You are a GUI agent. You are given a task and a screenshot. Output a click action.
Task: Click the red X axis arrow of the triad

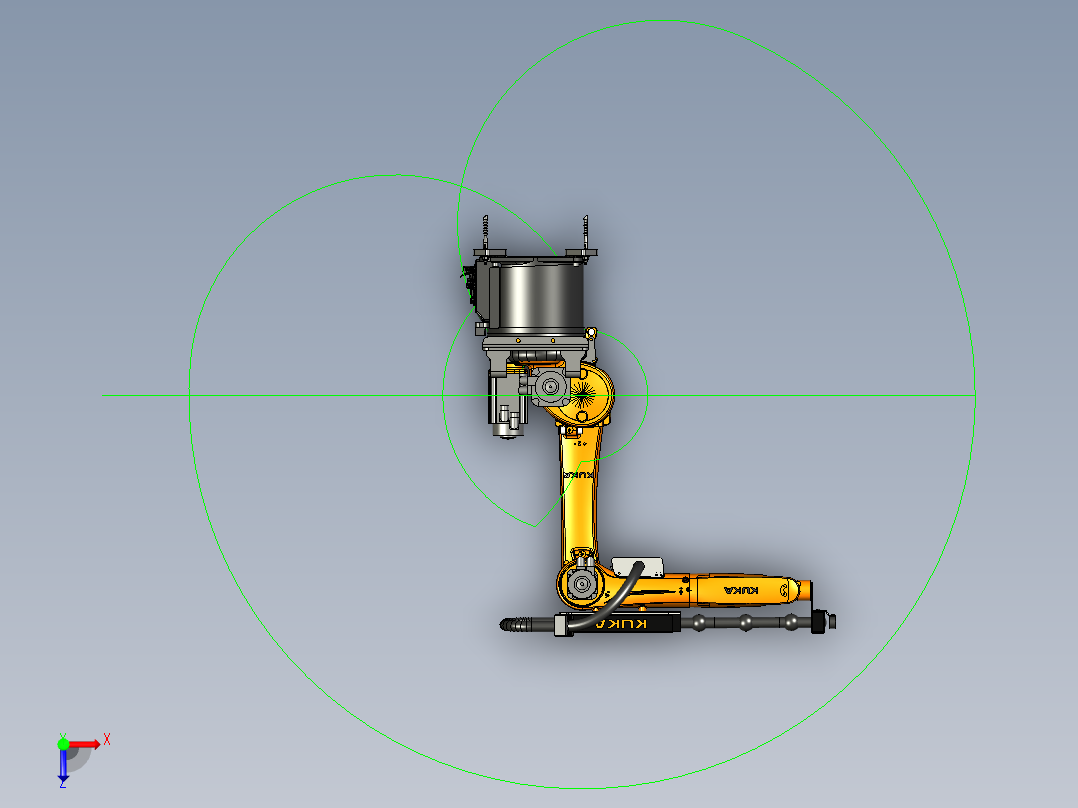(85, 744)
